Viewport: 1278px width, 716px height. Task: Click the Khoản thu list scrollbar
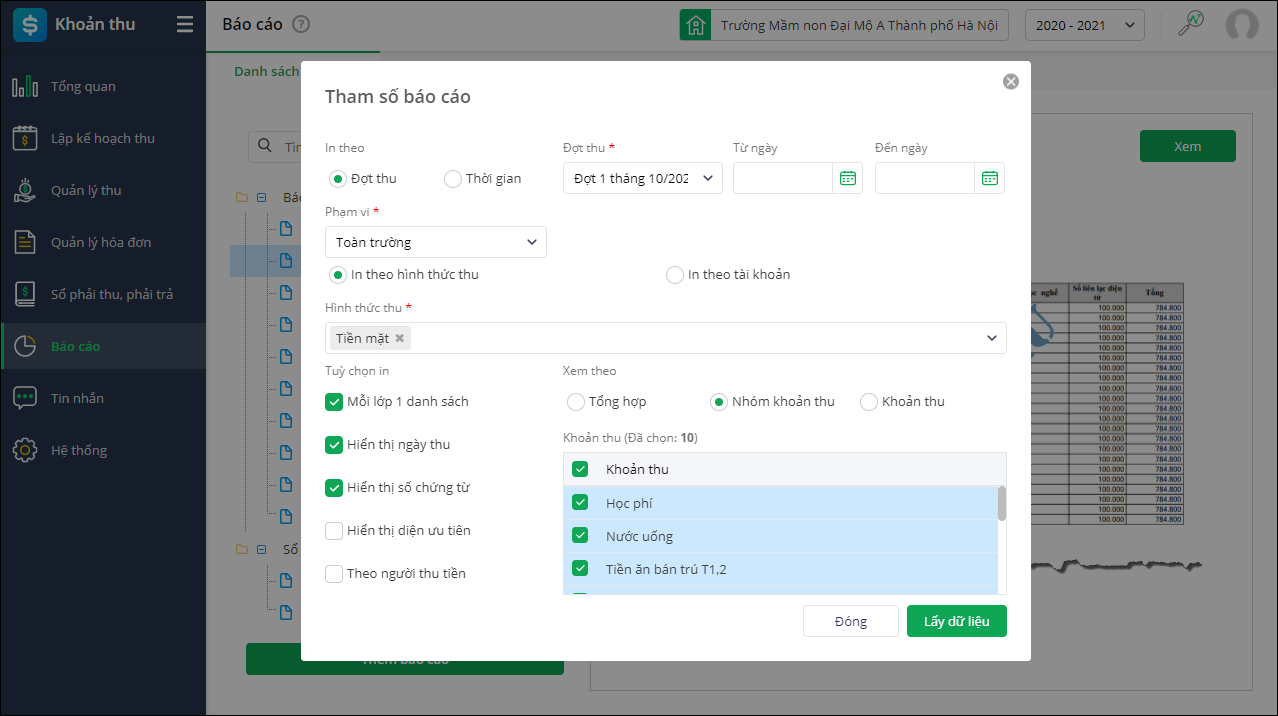click(x=1002, y=504)
